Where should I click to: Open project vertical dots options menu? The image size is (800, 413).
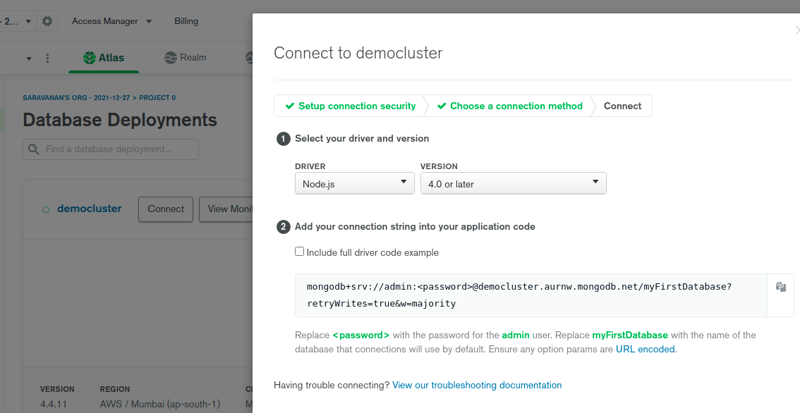(x=47, y=58)
